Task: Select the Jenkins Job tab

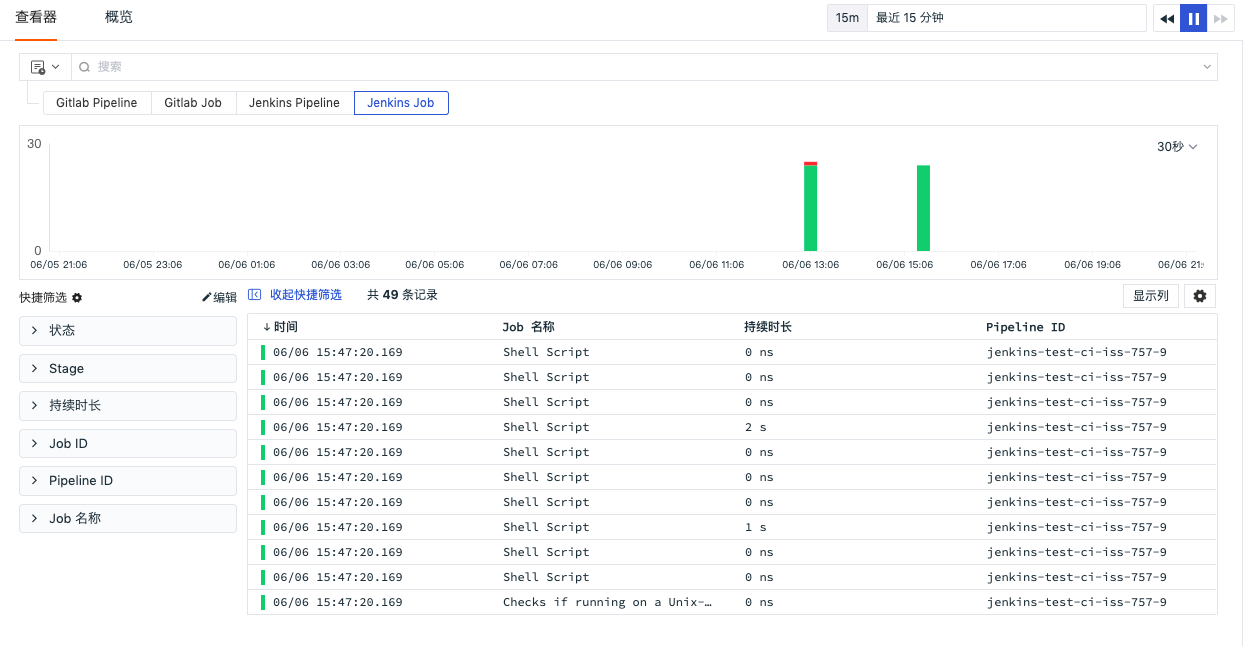Action: 401,103
